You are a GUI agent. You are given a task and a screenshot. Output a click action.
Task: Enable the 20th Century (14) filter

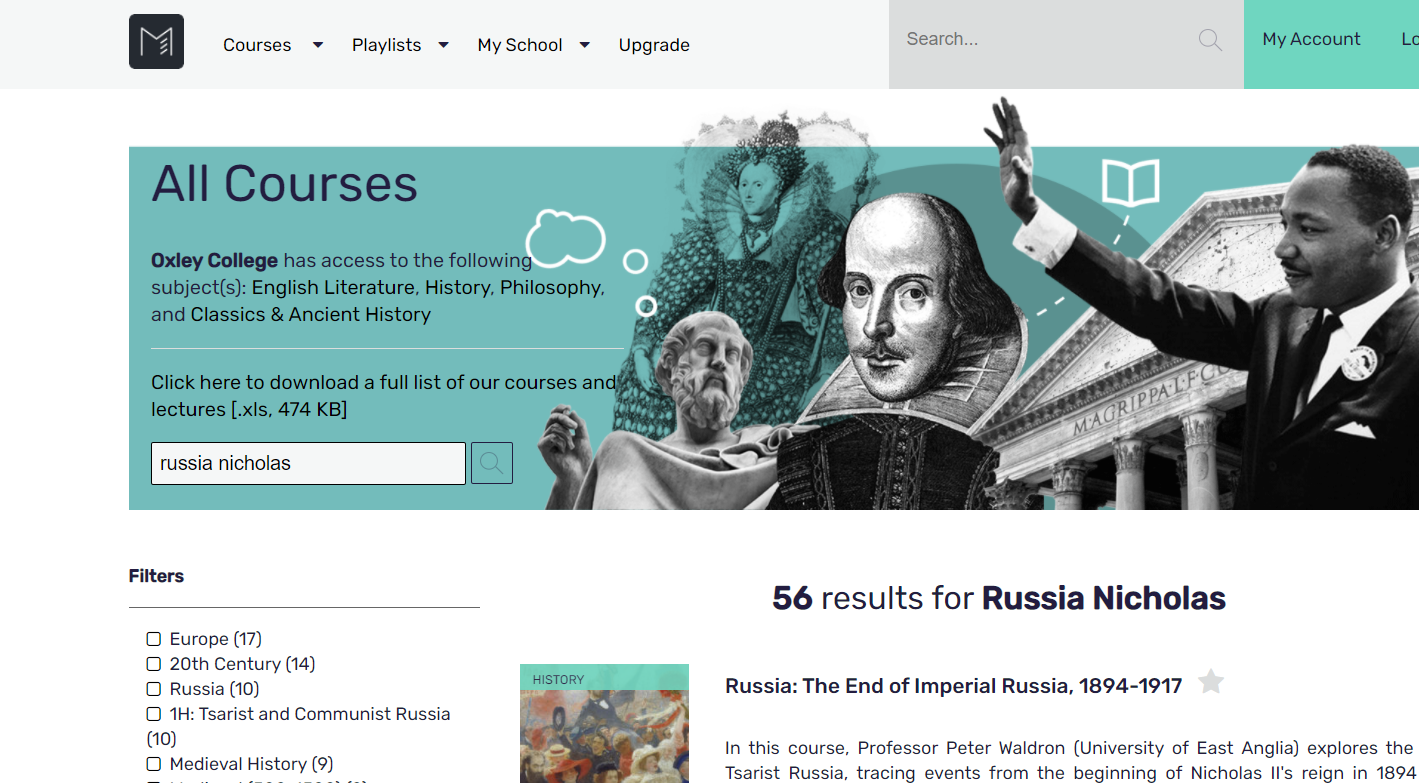click(154, 664)
